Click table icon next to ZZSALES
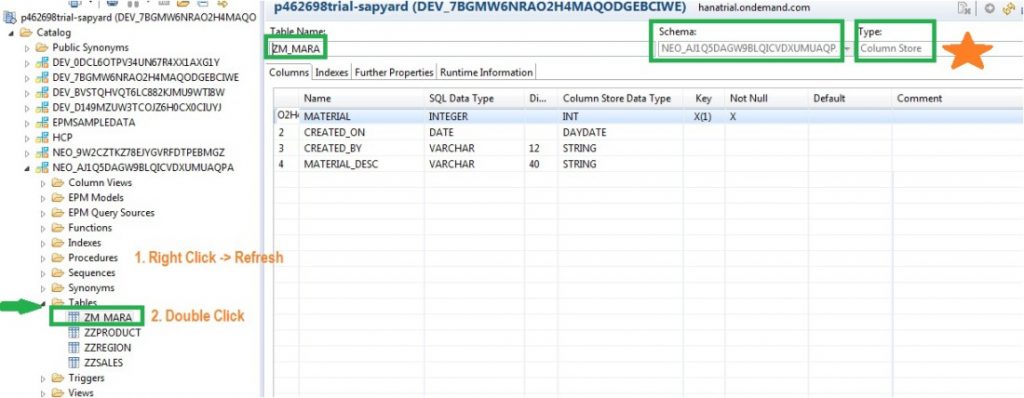 (x=74, y=362)
